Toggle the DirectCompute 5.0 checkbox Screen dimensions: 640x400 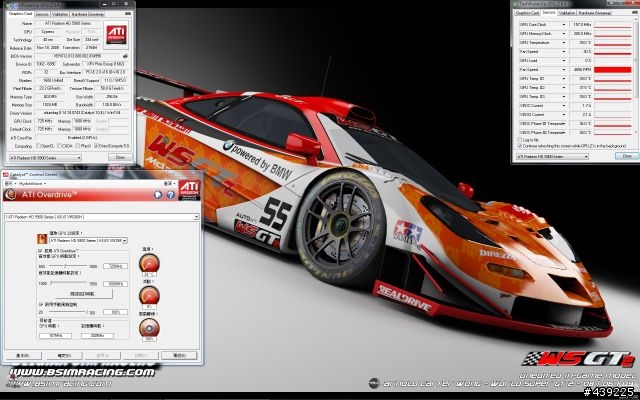(x=96, y=146)
